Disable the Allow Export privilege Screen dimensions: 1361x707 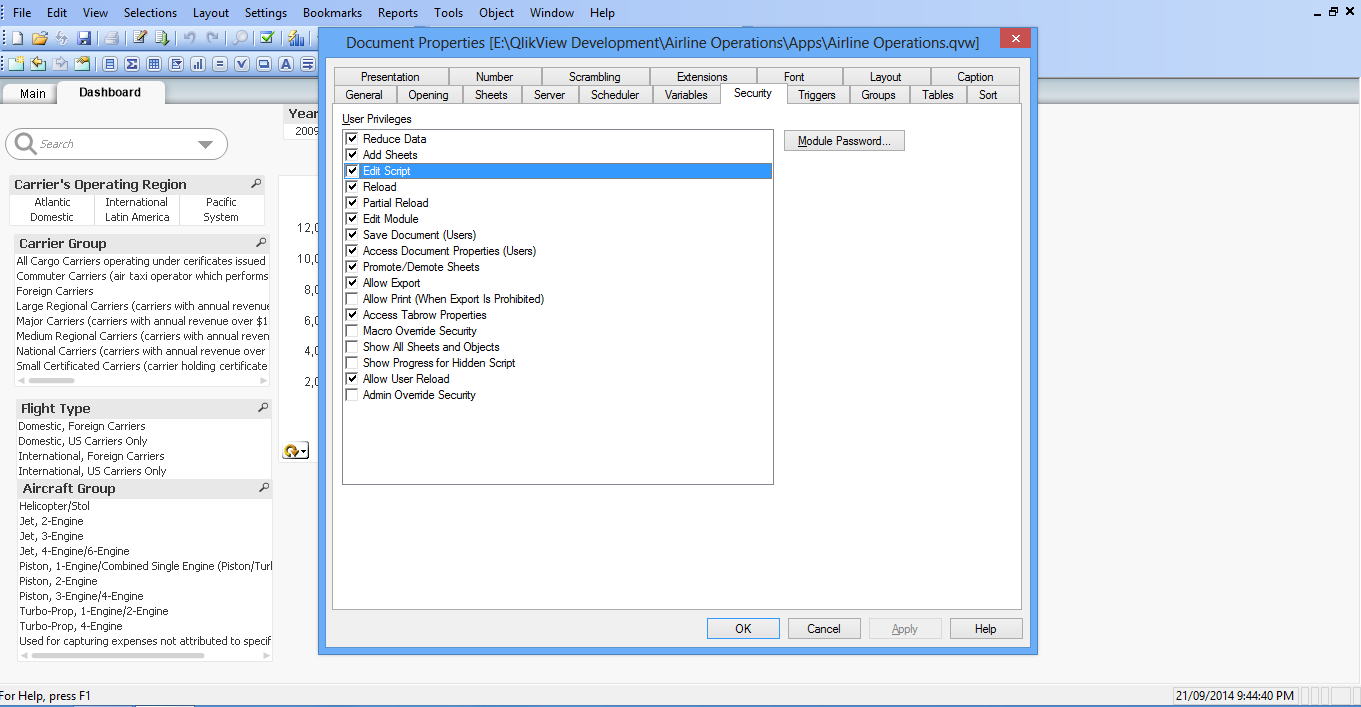point(352,283)
